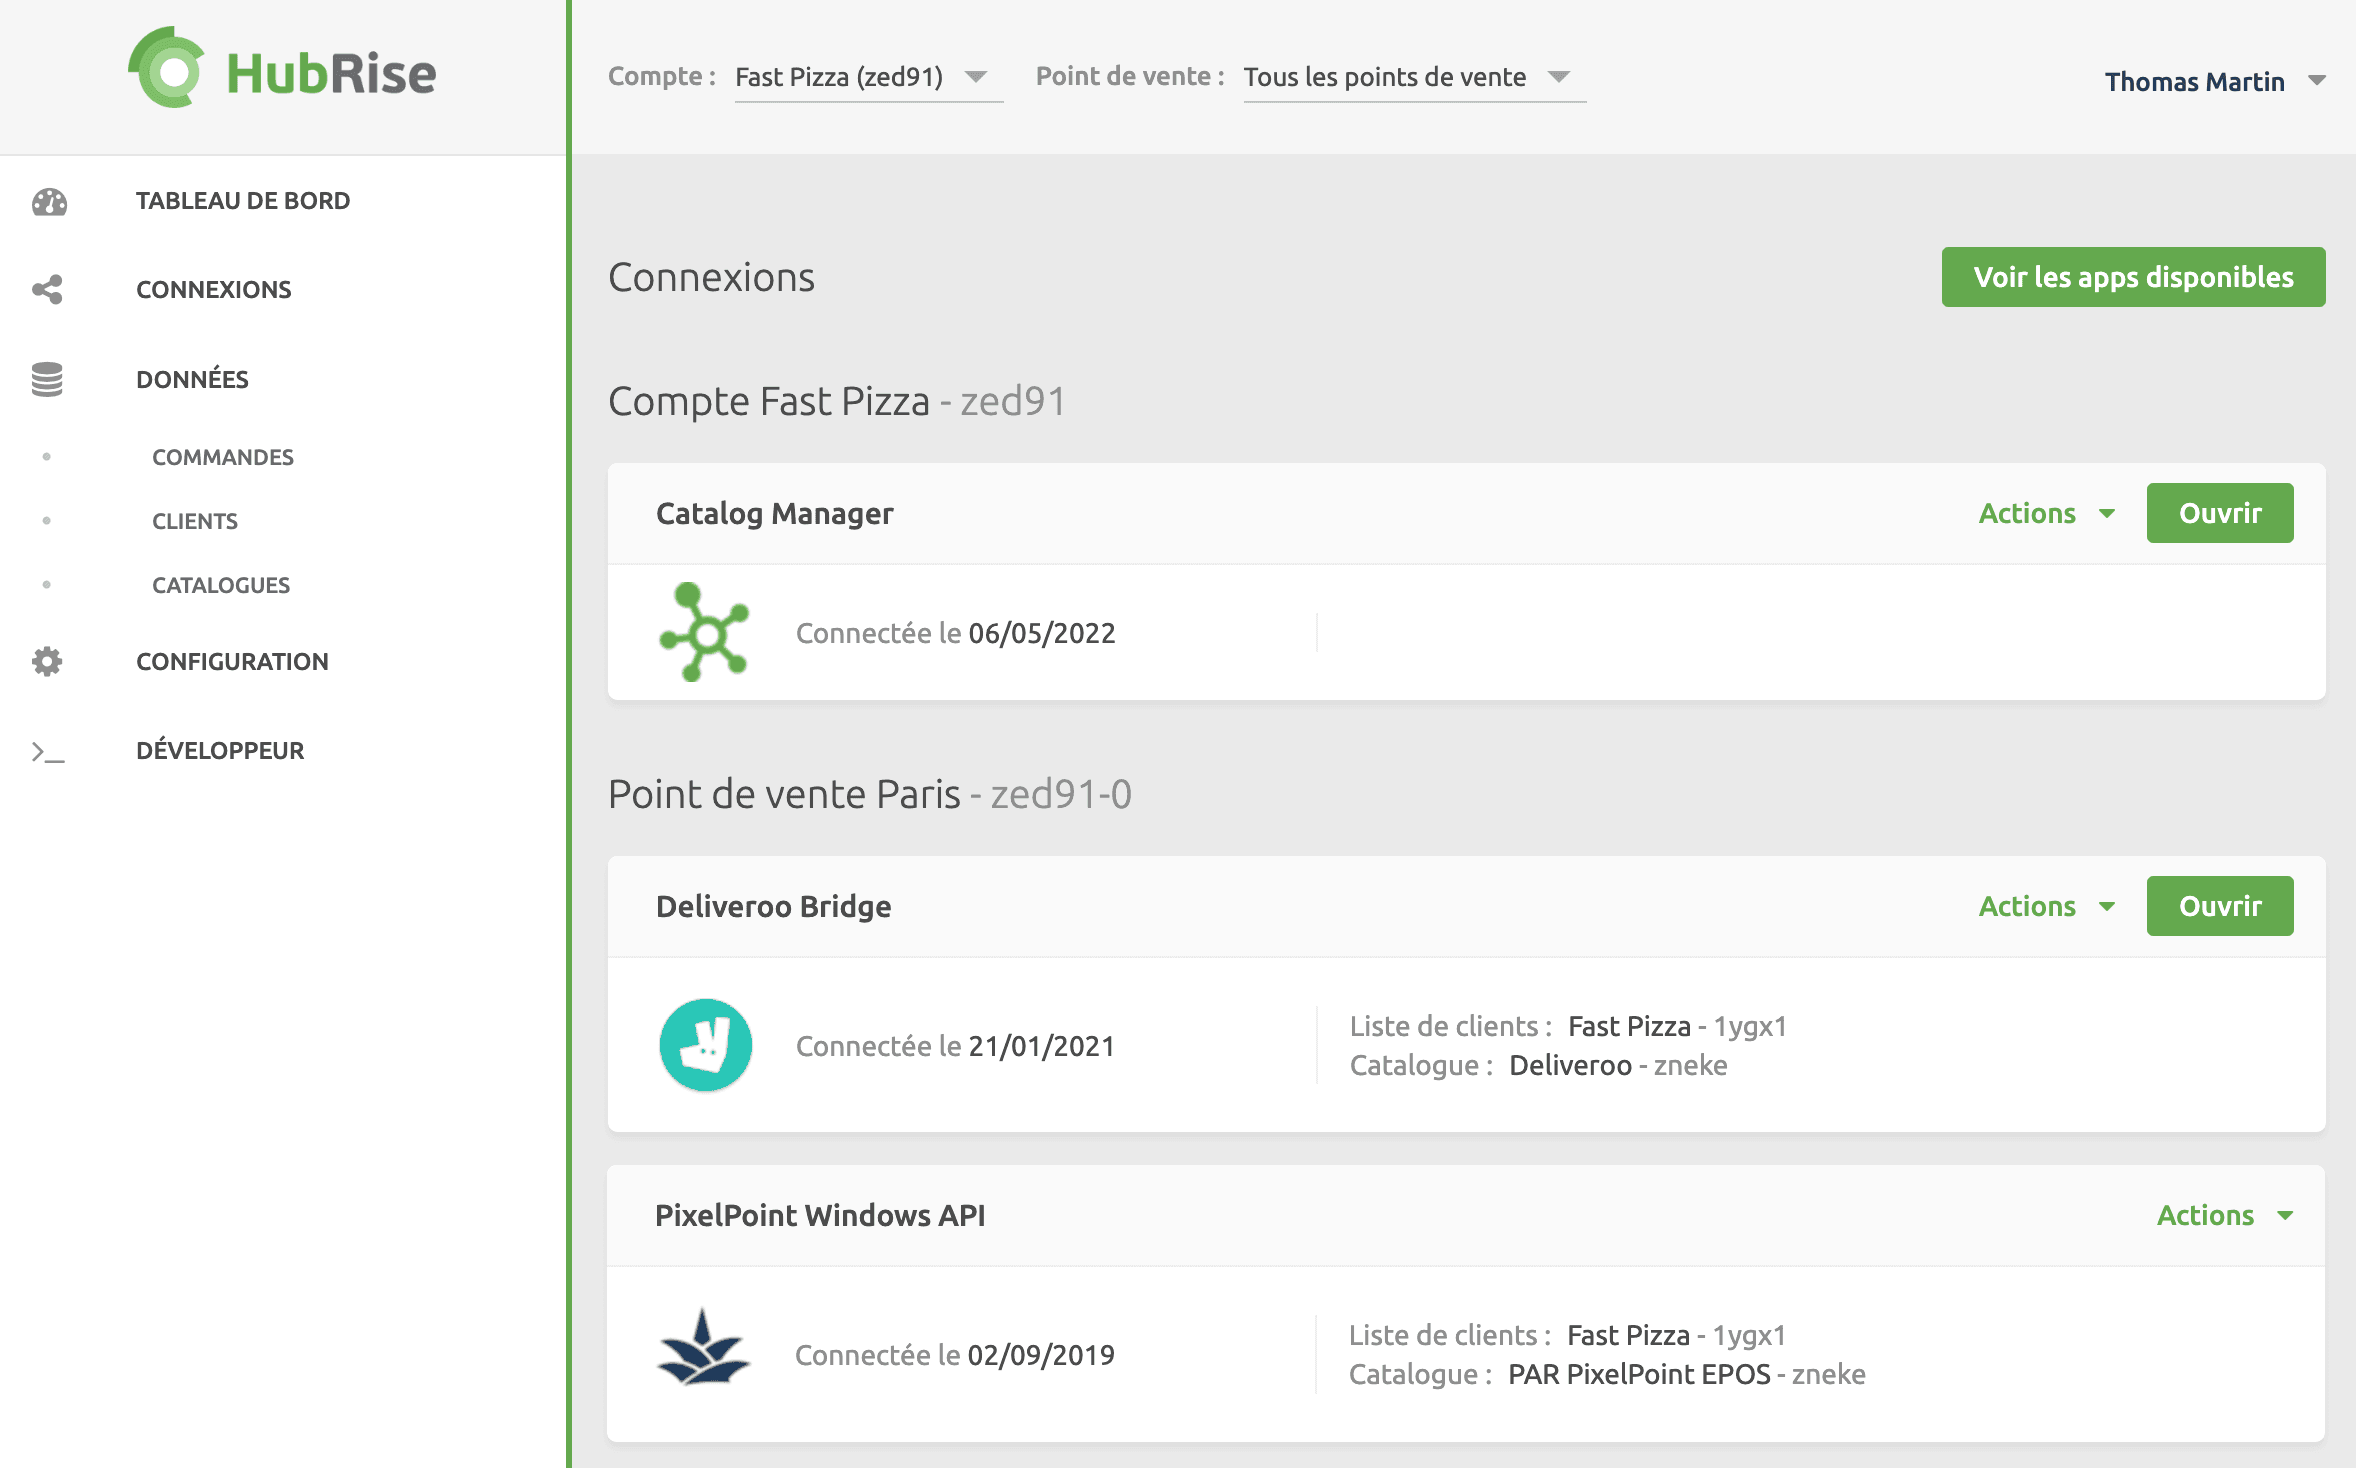Open Configuration via the gear icon
Image resolution: width=2356 pixels, height=1468 pixels.
46,661
